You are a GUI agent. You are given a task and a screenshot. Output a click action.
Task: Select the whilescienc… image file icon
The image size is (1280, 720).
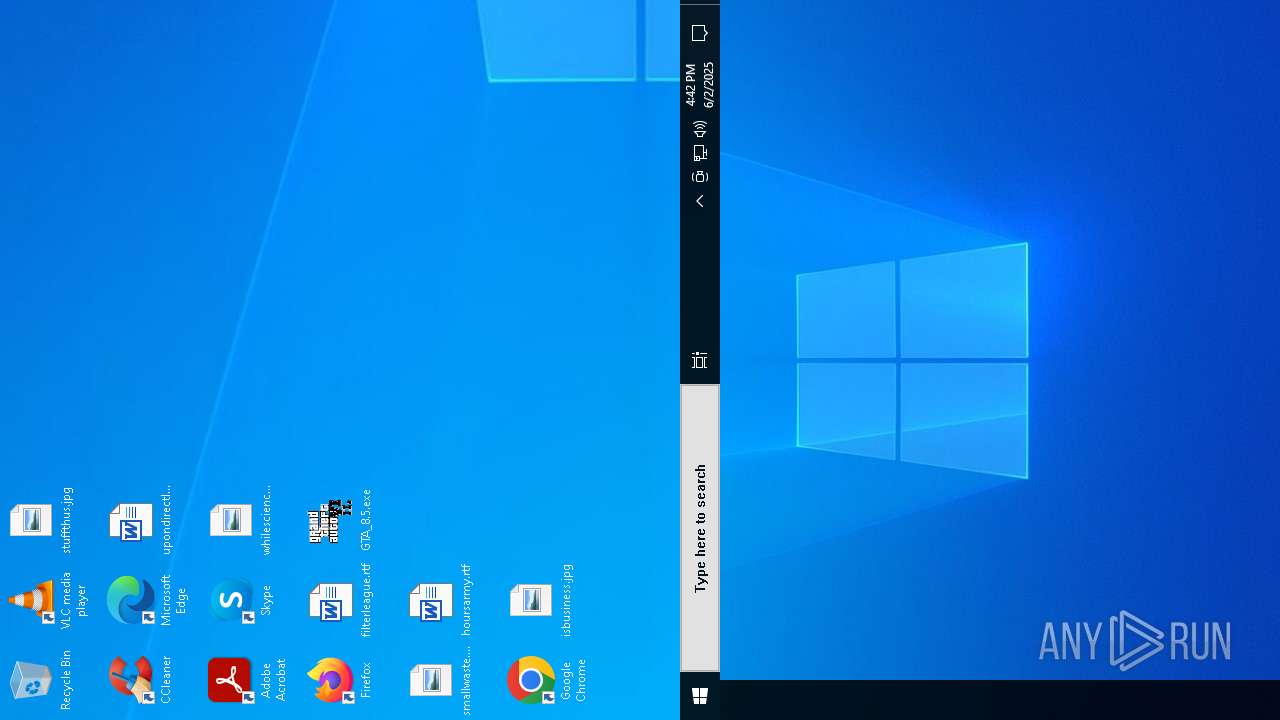(x=231, y=521)
